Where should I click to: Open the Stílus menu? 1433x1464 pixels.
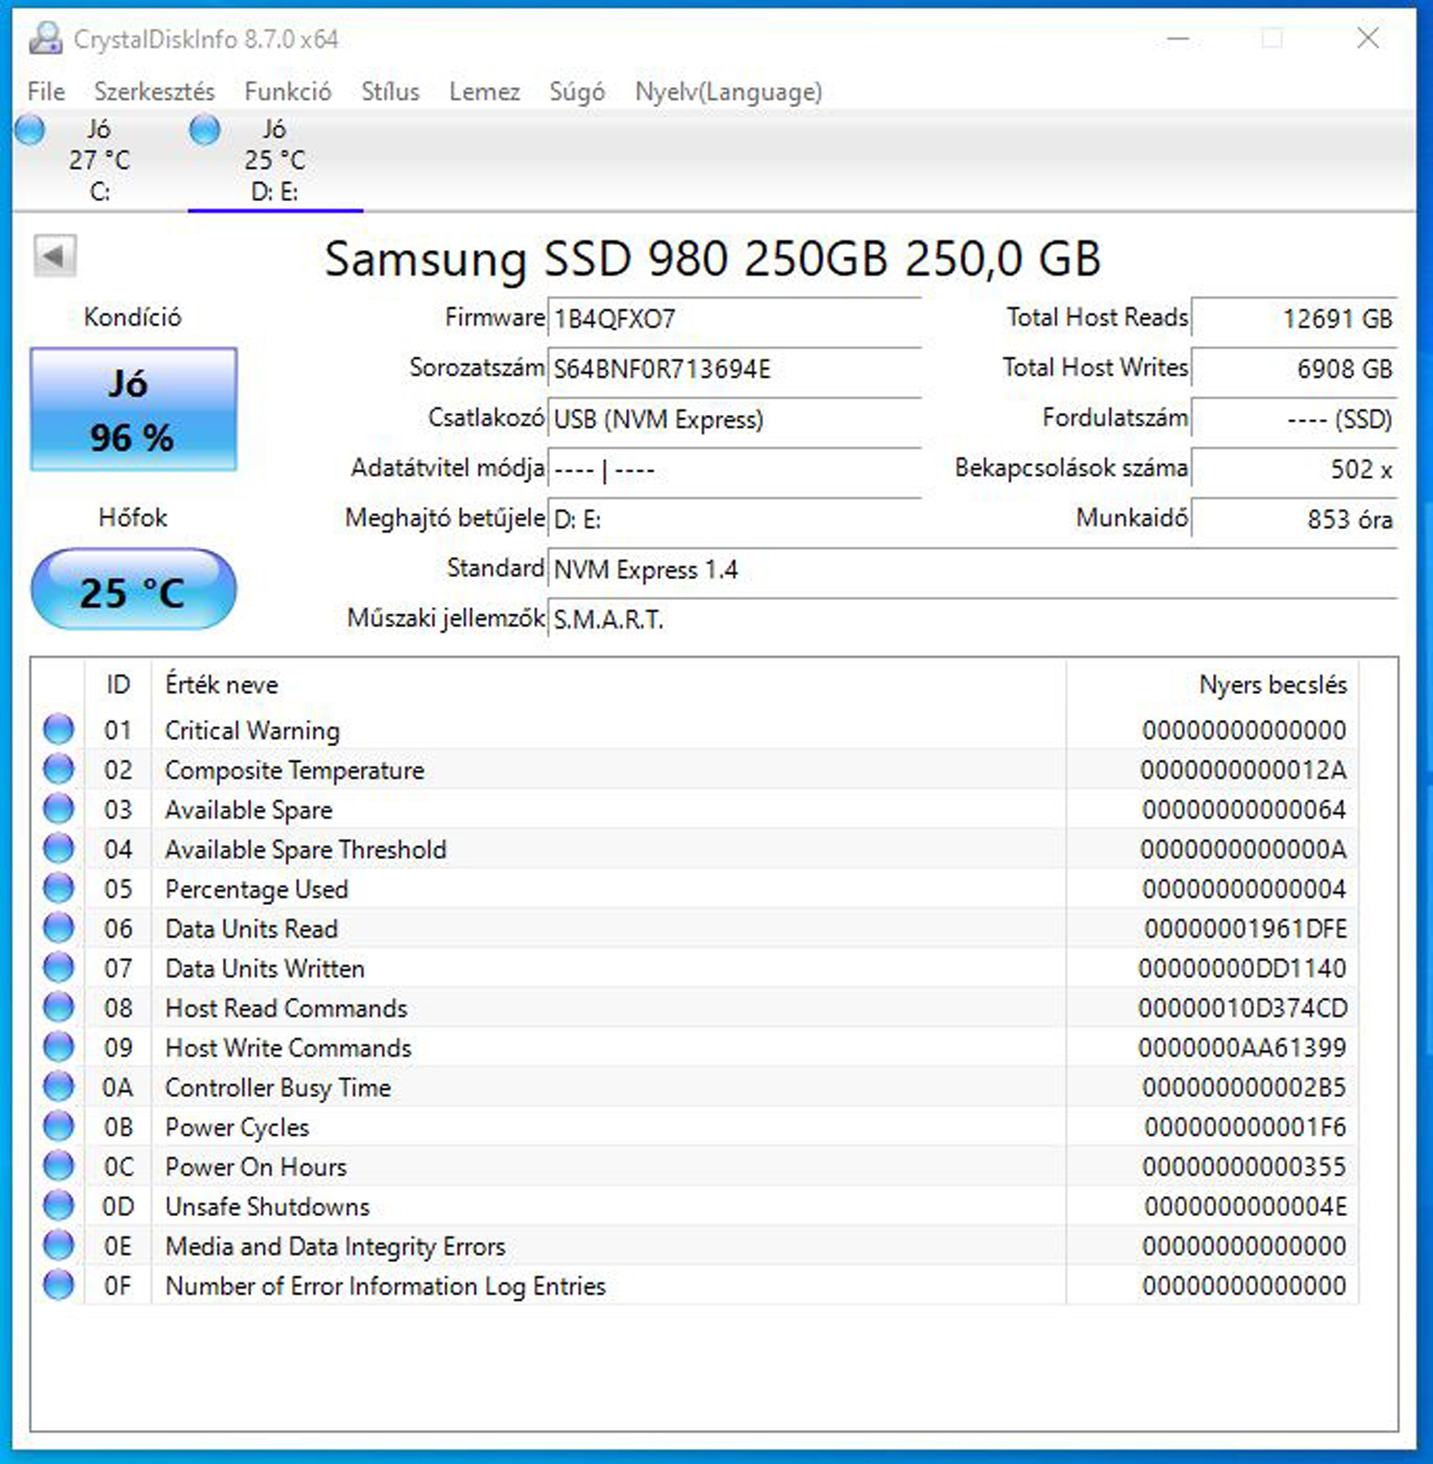(x=390, y=92)
